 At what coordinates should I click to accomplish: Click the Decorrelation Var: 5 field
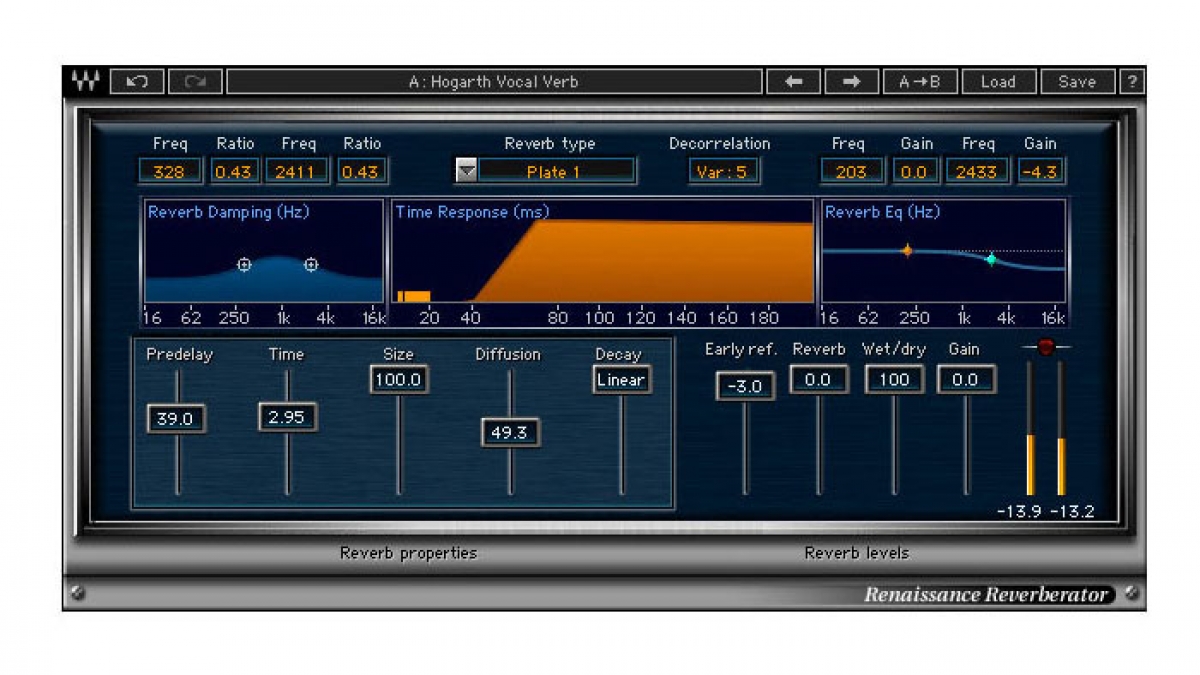722,171
